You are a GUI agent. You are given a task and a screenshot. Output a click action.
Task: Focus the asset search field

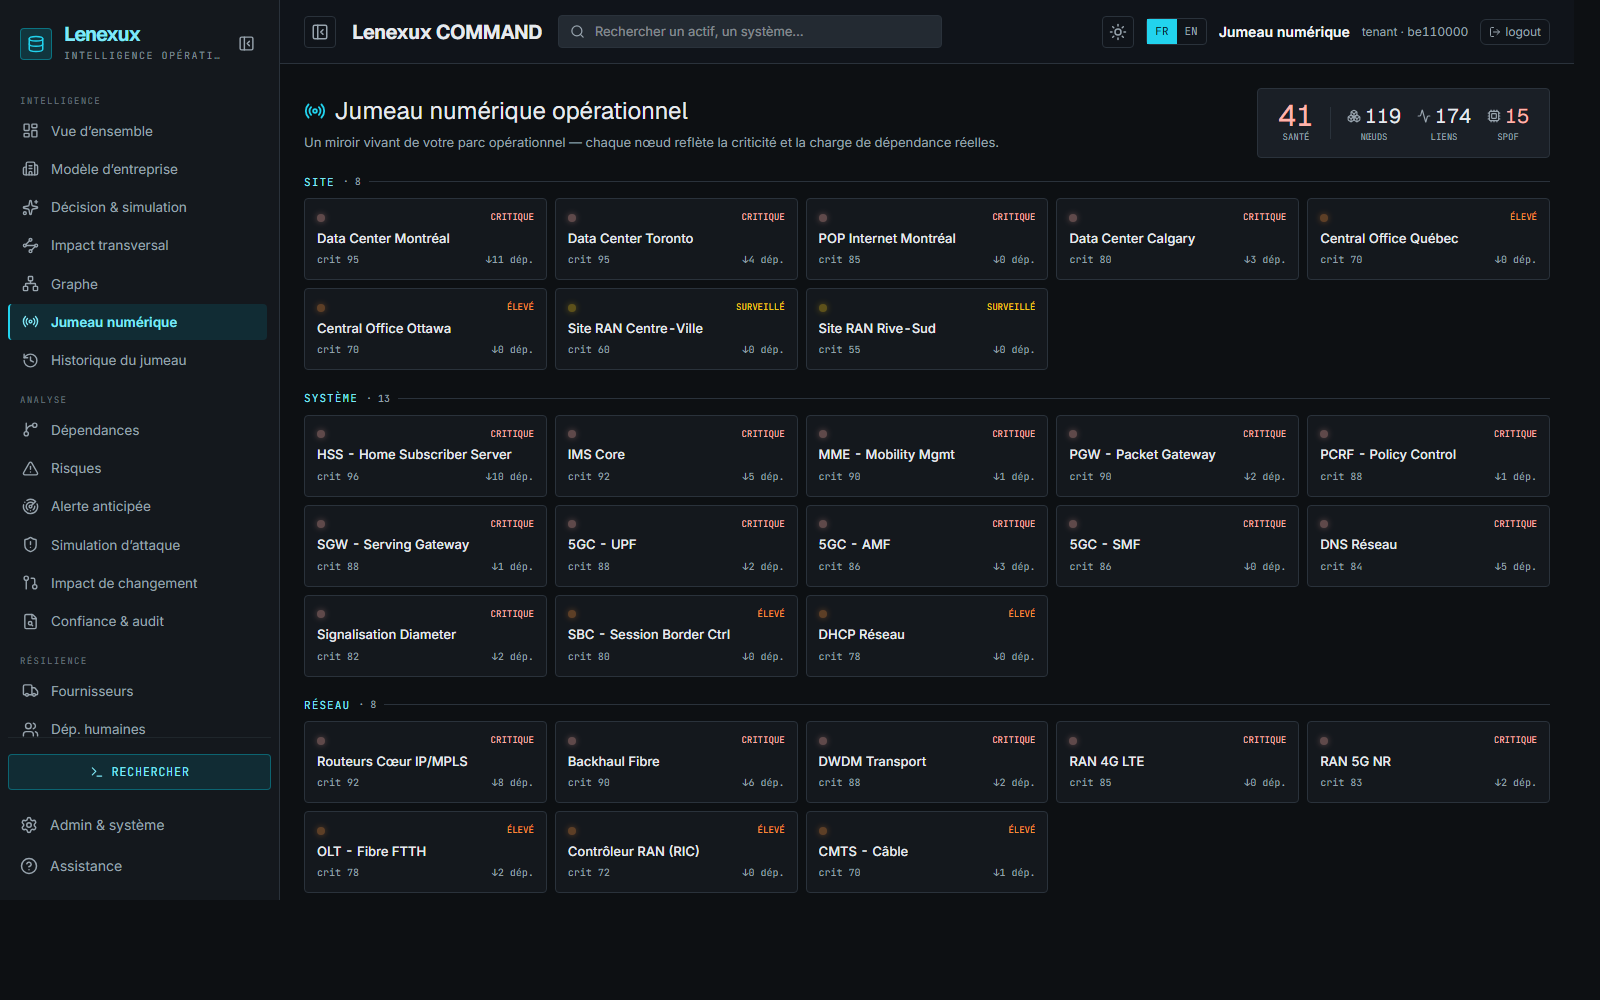click(x=750, y=32)
